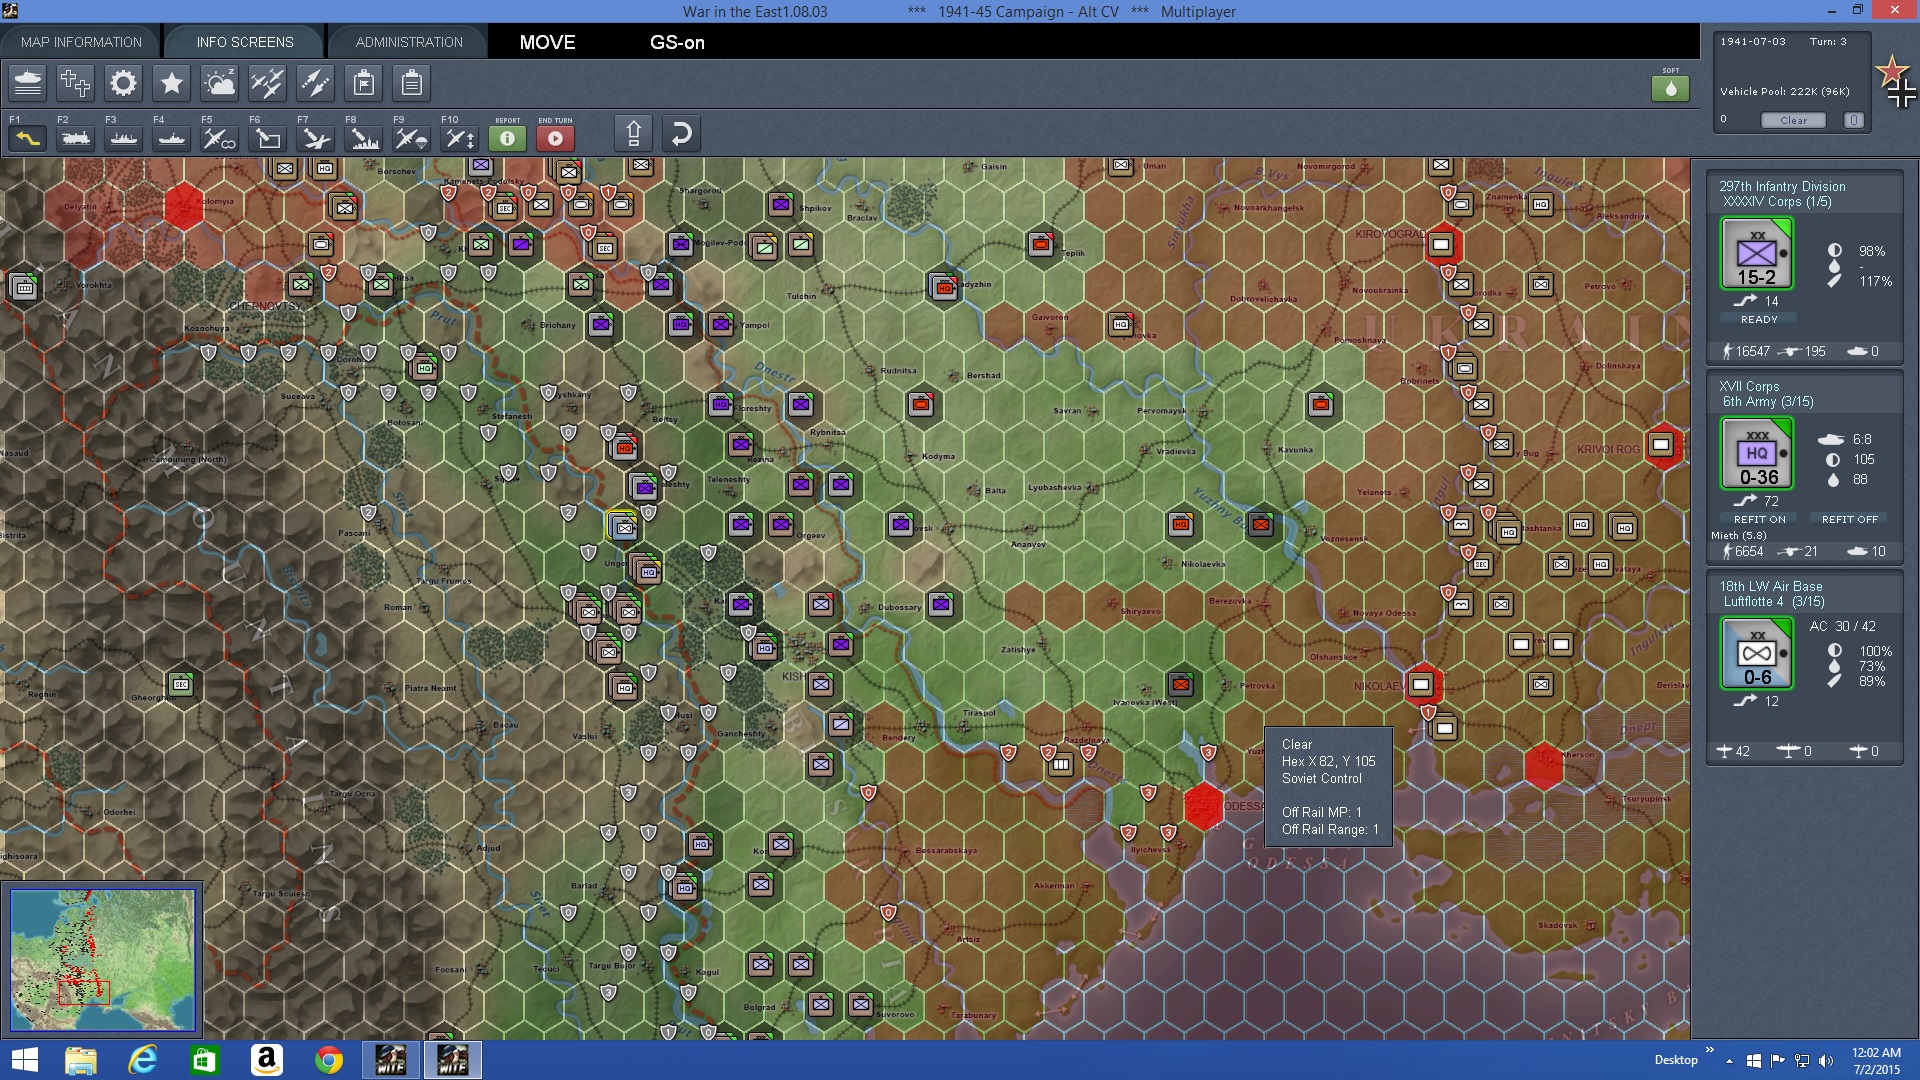Launch Google Chrome from taskbar
Image resolution: width=1920 pixels, height=1080 pixels.
(329, 1060)
